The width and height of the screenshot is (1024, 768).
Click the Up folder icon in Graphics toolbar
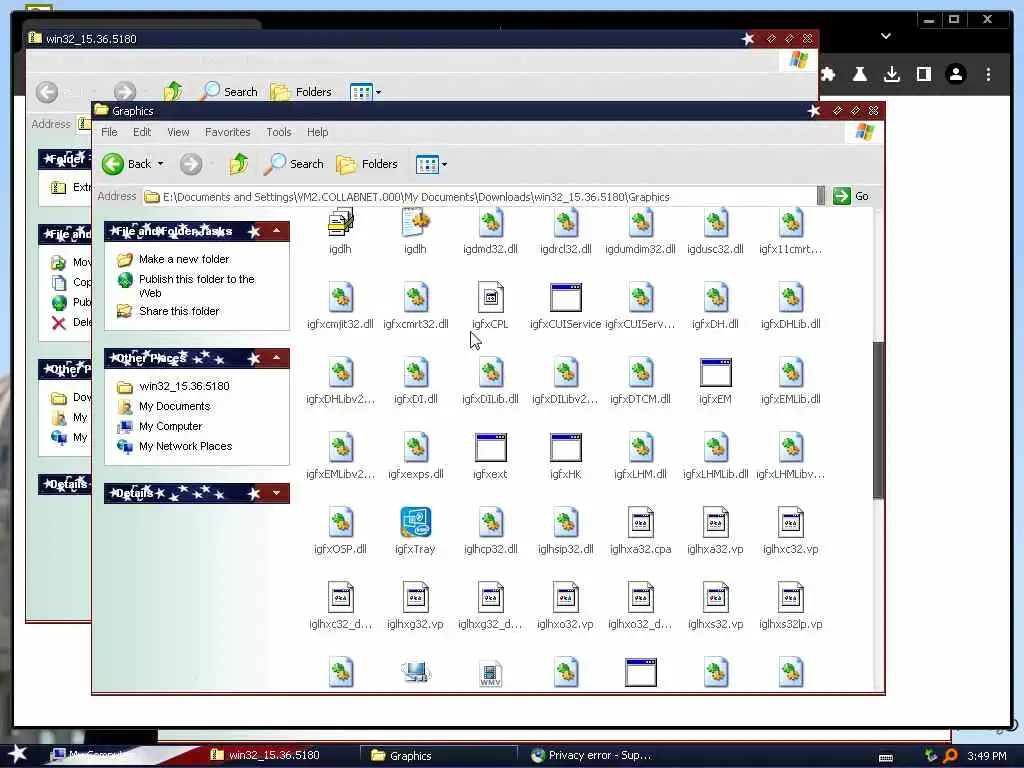(239, 163)
